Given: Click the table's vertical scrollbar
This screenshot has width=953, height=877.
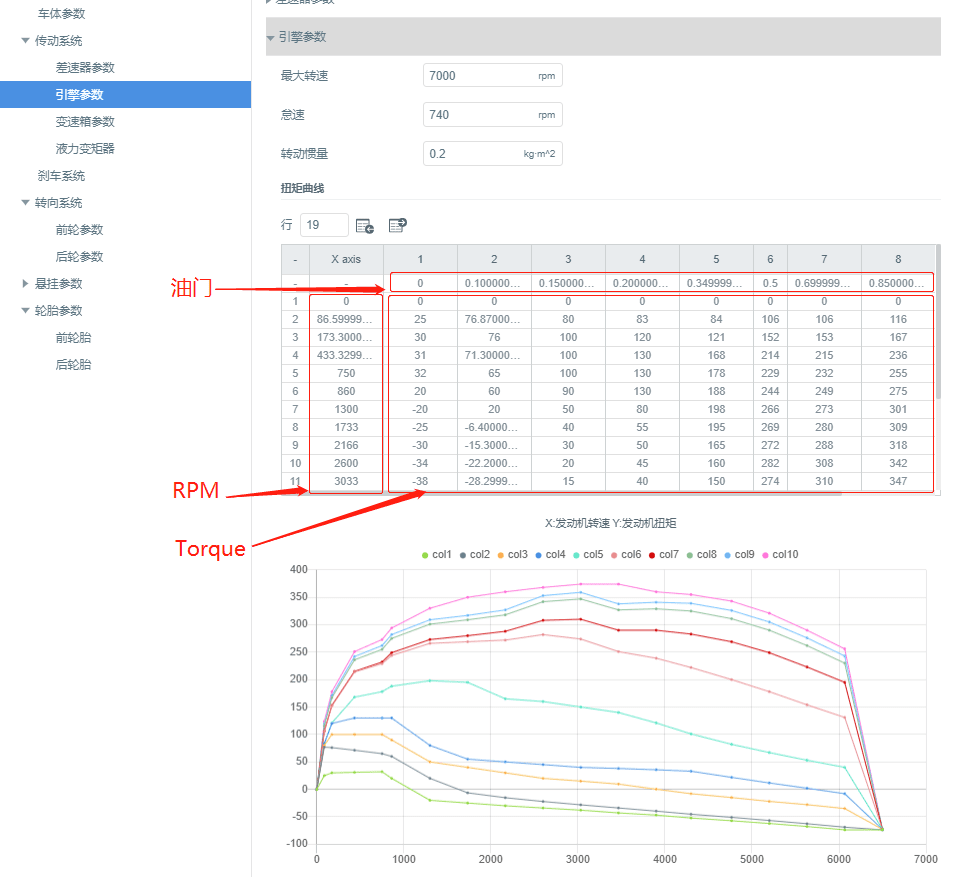Looking at the screenshot, I should (x=938, y=322).
